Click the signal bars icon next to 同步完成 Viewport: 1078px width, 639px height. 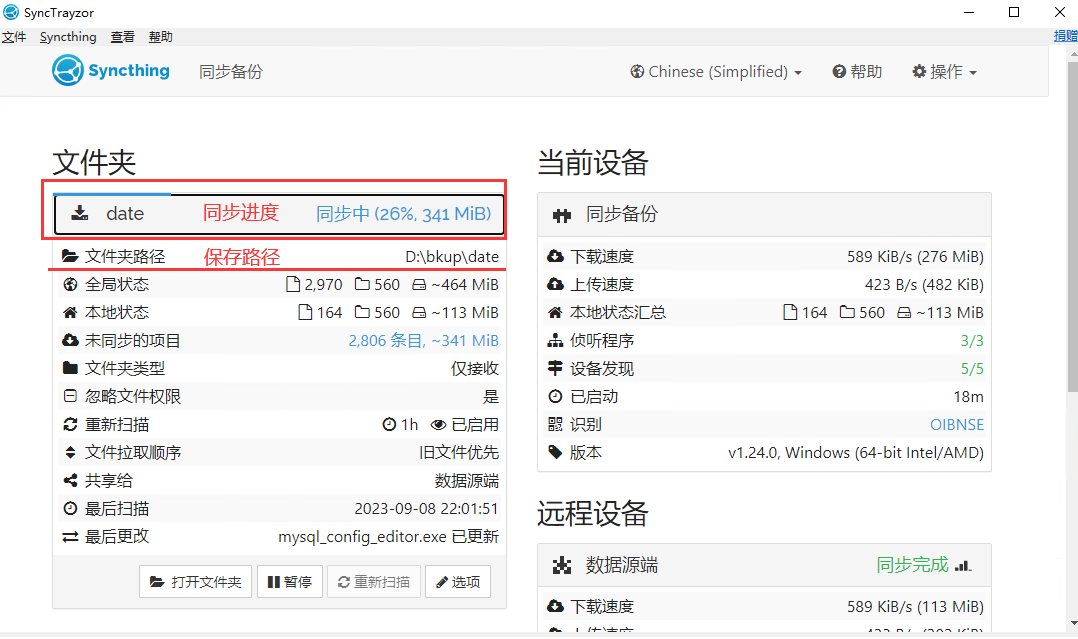coord(962,565)
